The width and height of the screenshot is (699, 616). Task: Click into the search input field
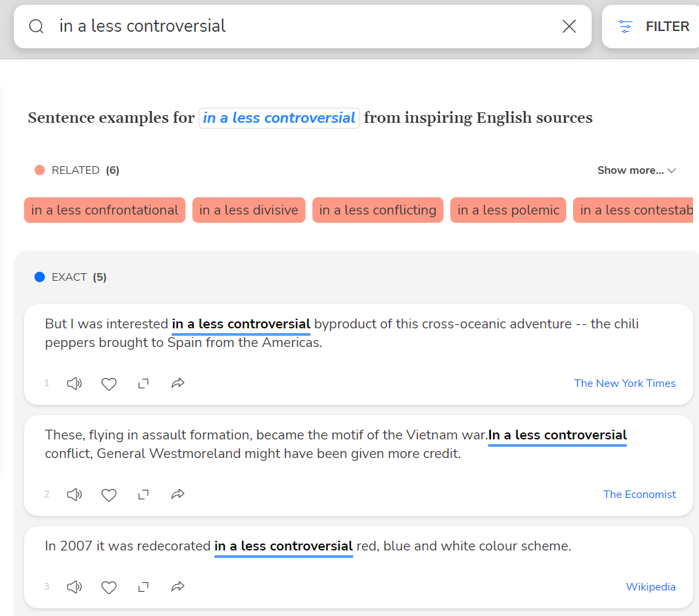(300, 27)
